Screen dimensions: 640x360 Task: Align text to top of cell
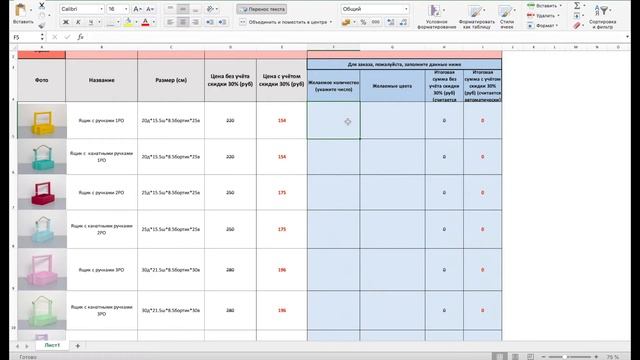[171, 9]
